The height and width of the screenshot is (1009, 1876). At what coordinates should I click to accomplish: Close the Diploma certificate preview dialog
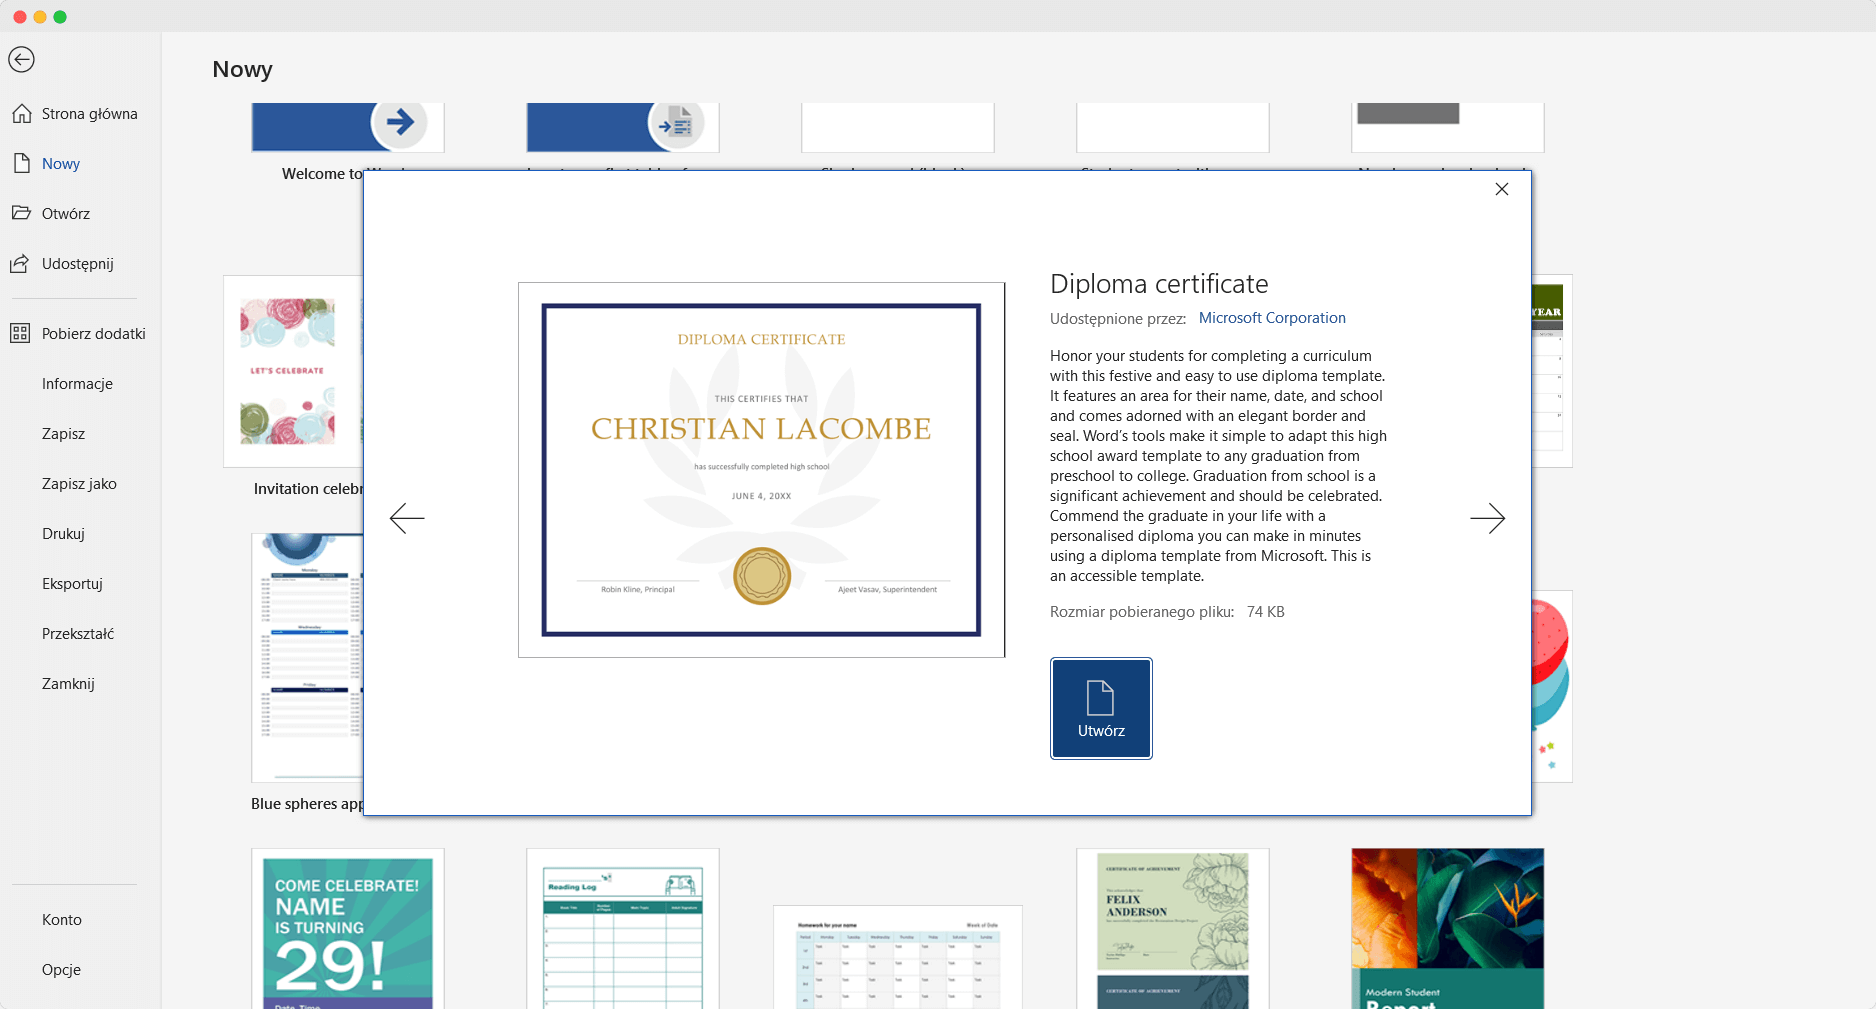tap(1501, 189)
